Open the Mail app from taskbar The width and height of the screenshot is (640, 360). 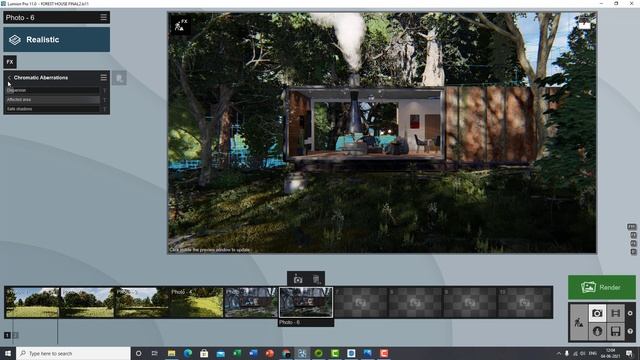[220, 353]
